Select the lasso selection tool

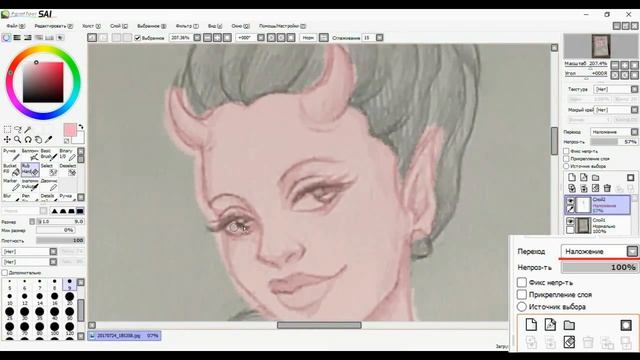(18, 130)
